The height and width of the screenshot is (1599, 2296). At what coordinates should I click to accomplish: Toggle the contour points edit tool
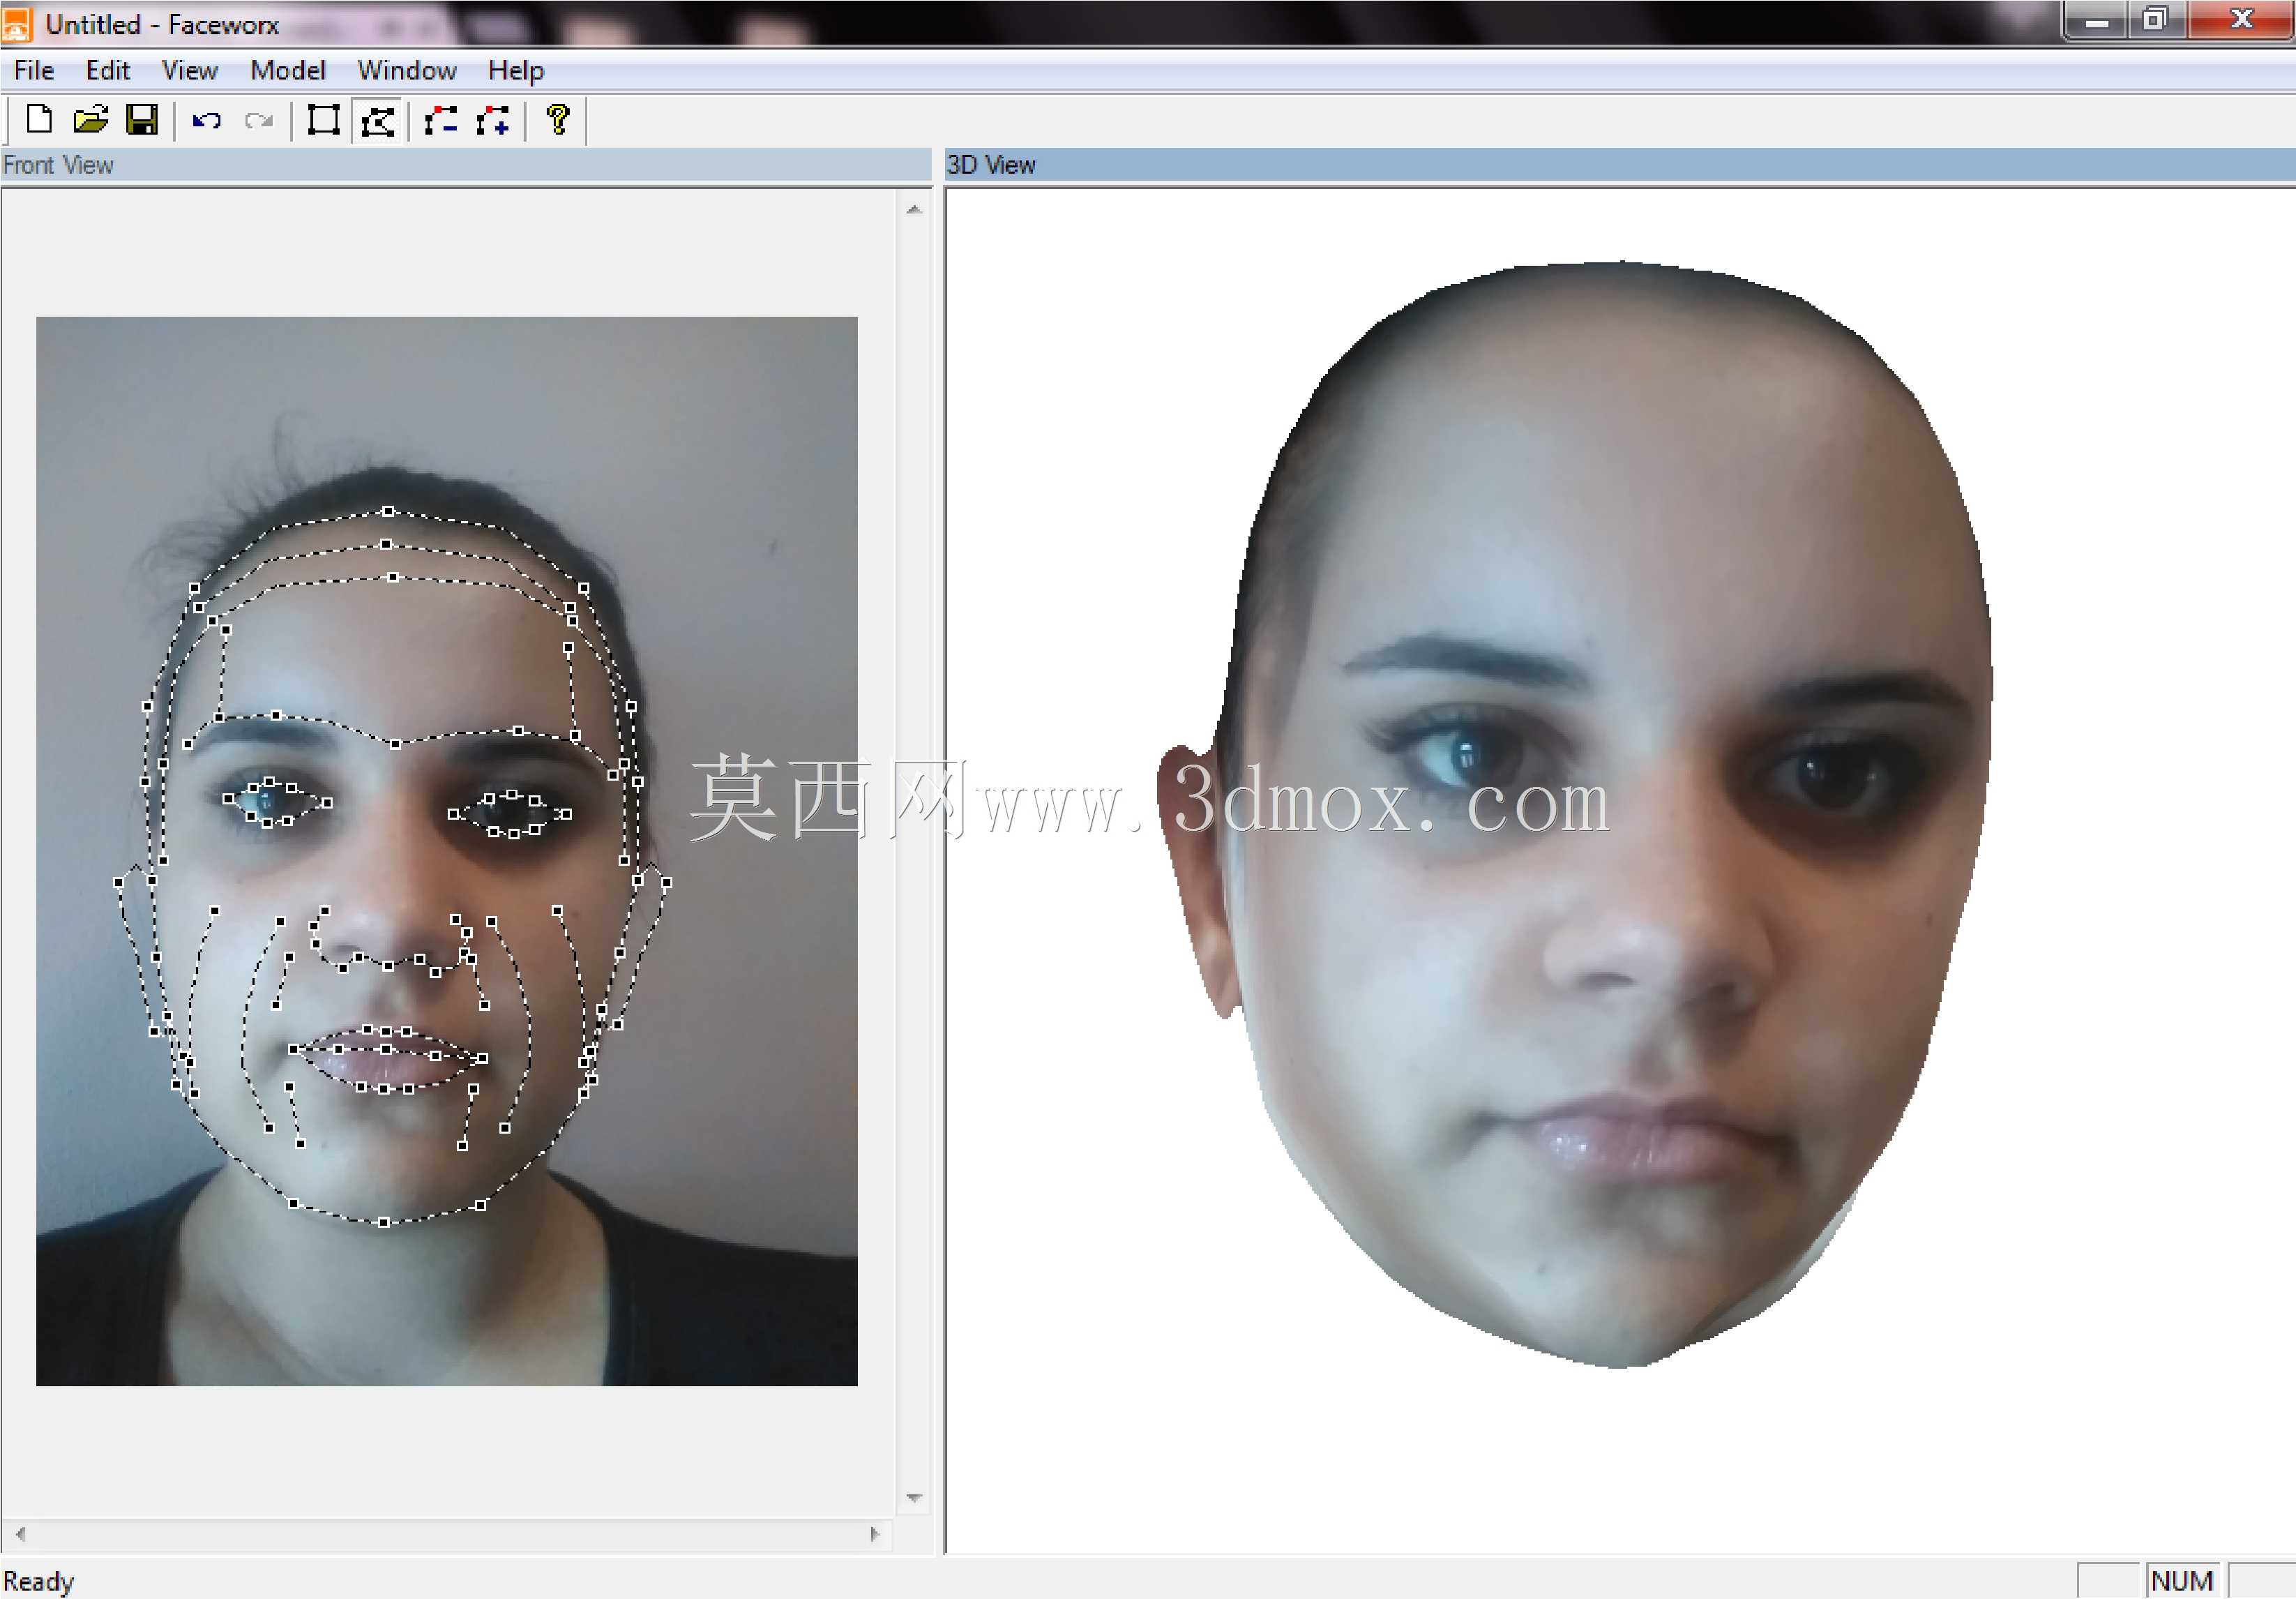click(x=377, y=121)
